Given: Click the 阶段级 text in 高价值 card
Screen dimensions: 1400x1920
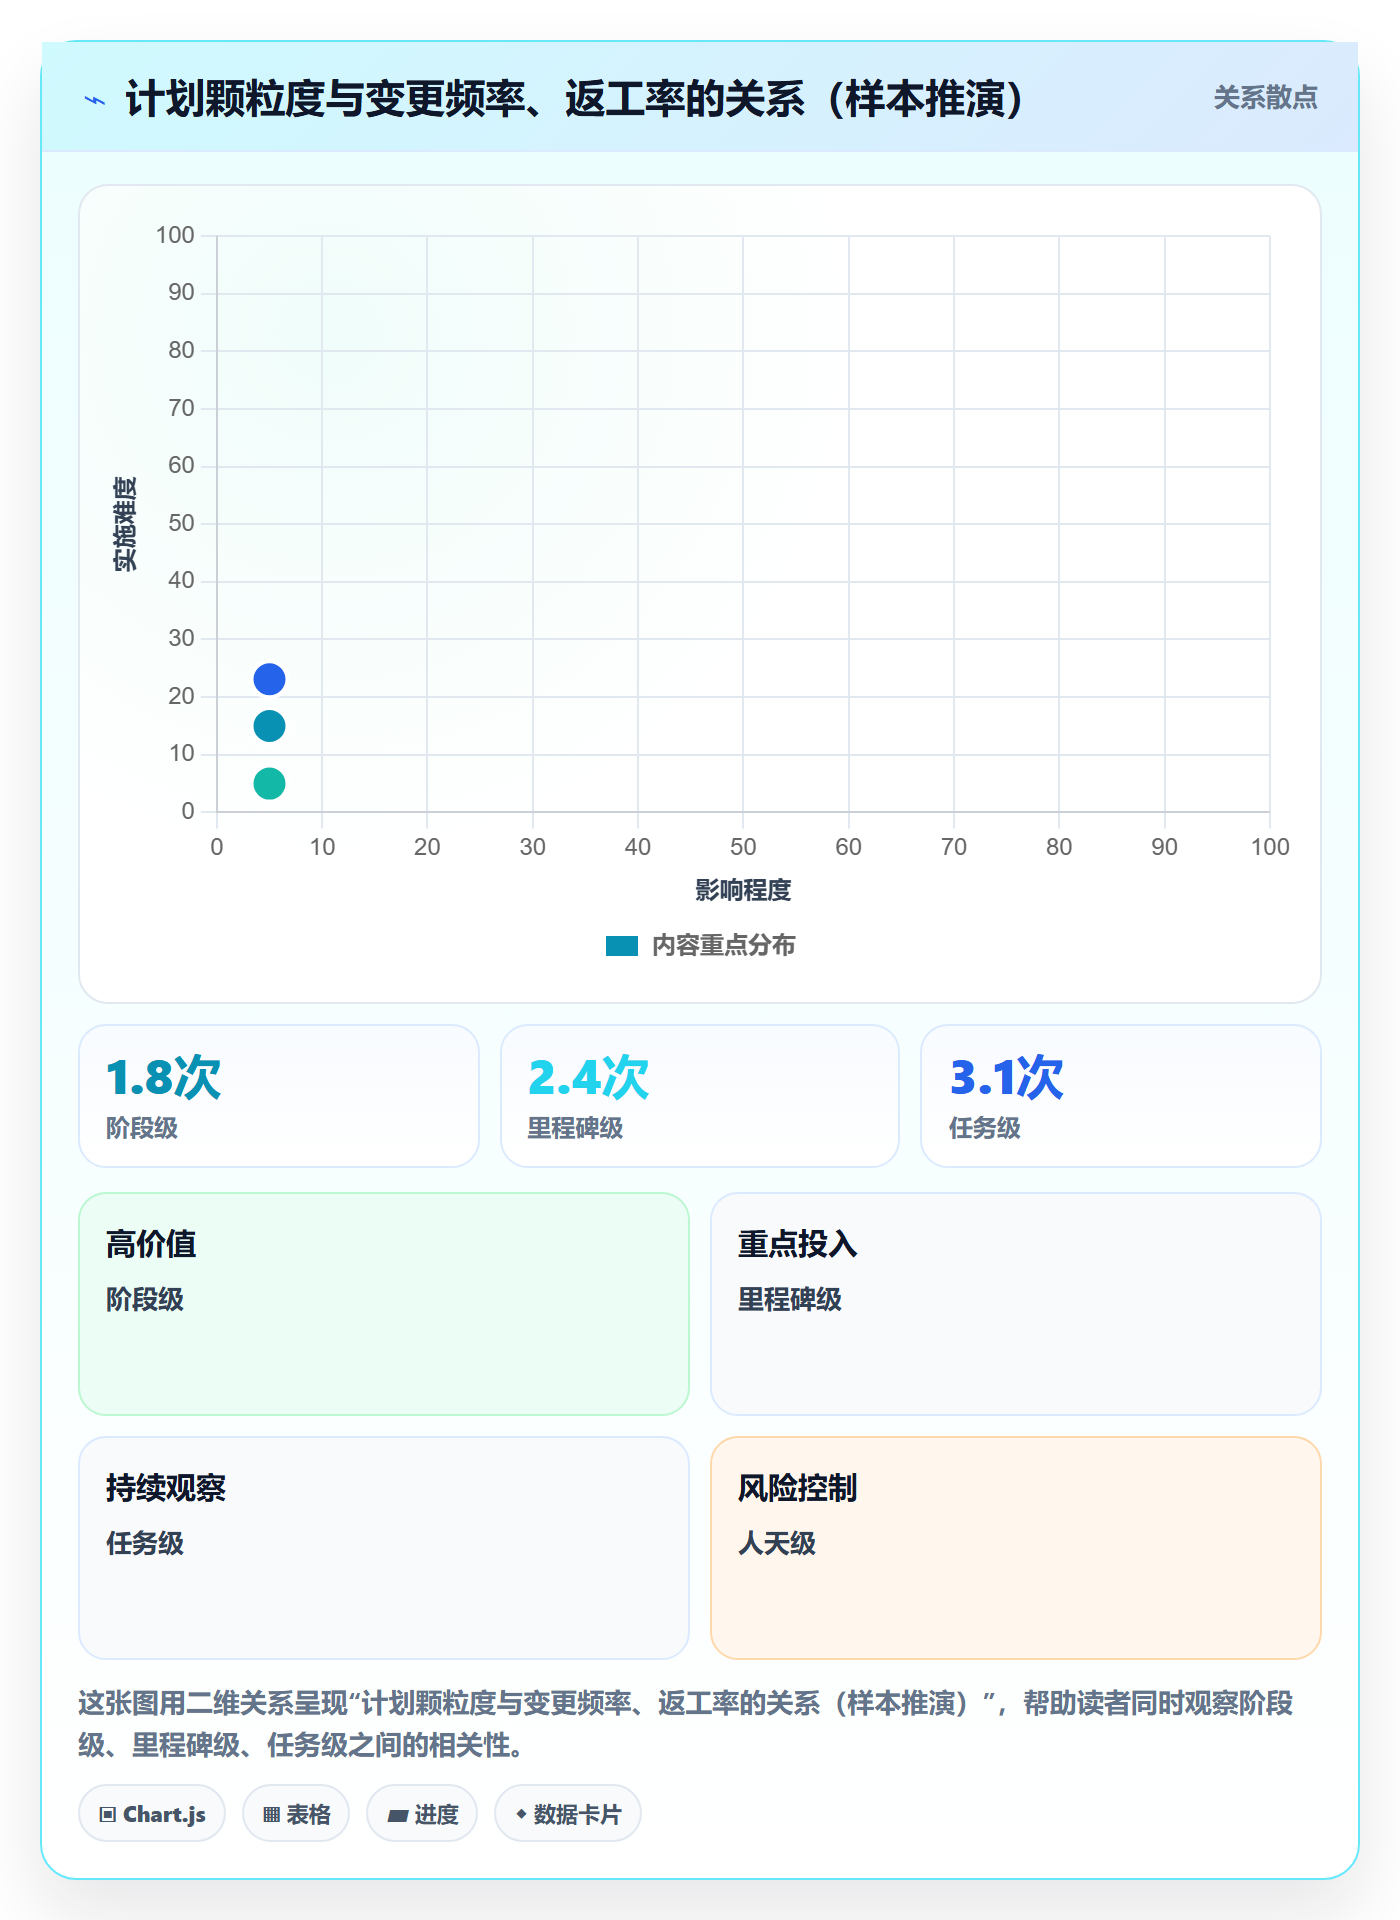Looking at the screenshot, I should point(145,1299).
